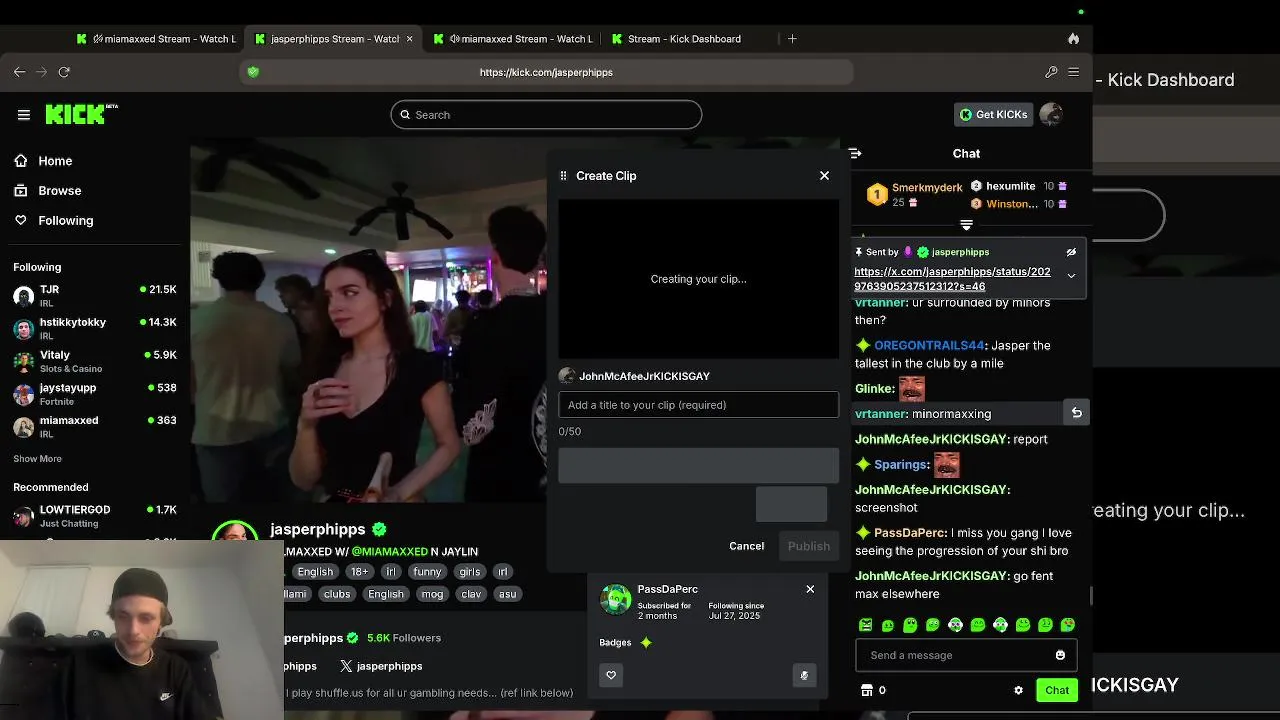Click the 18+ tag
This screenshot has width=1280, height=720.
coord(359,572)
